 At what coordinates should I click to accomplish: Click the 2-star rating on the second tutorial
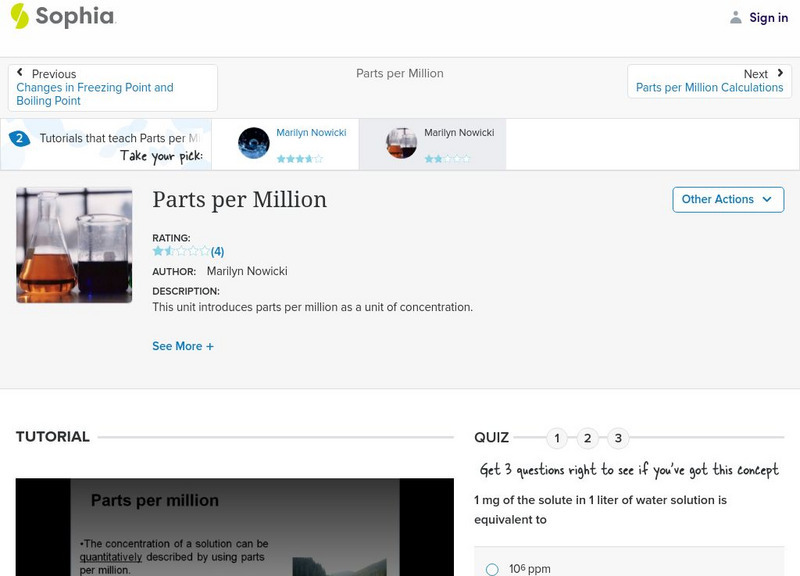click(x=450, y=156)
